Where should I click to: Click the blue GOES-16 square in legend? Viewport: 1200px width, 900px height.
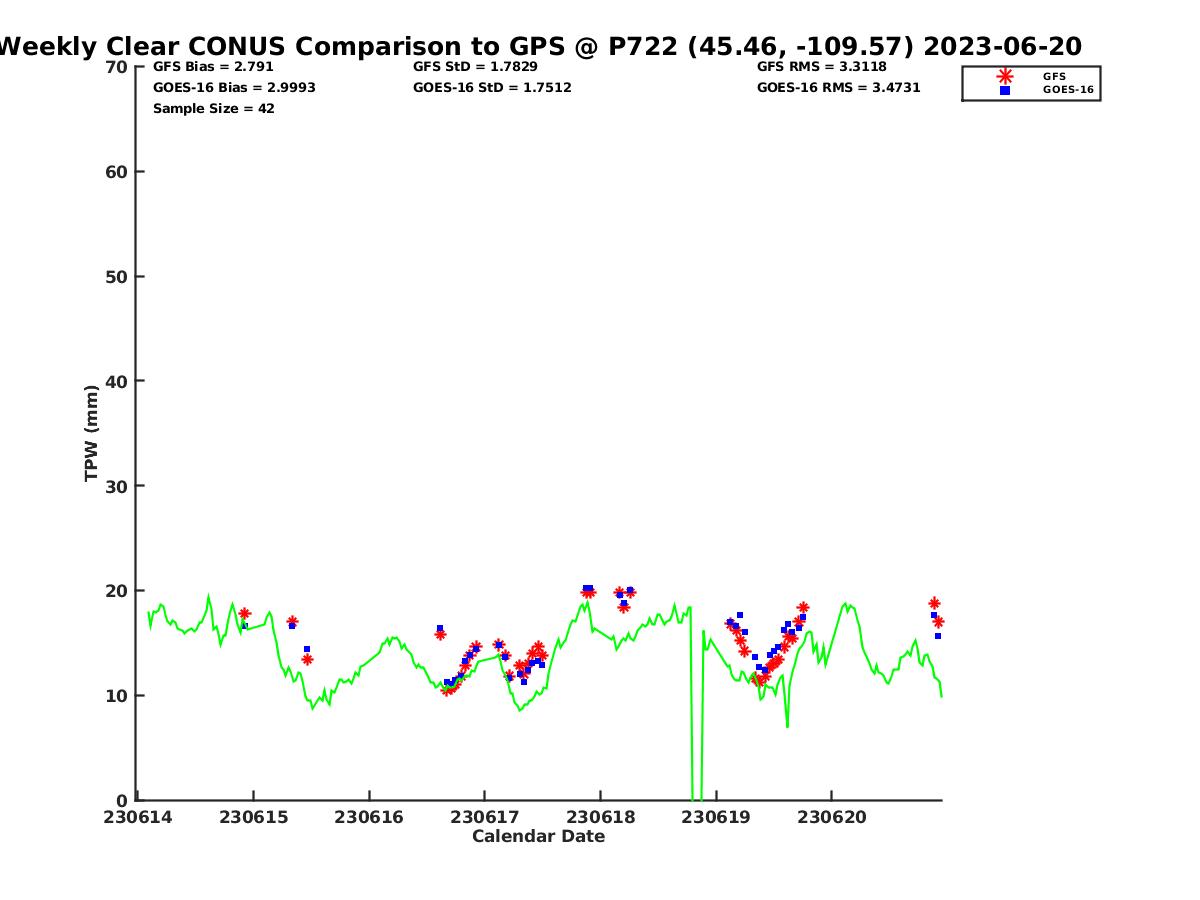pos(1005,90)
